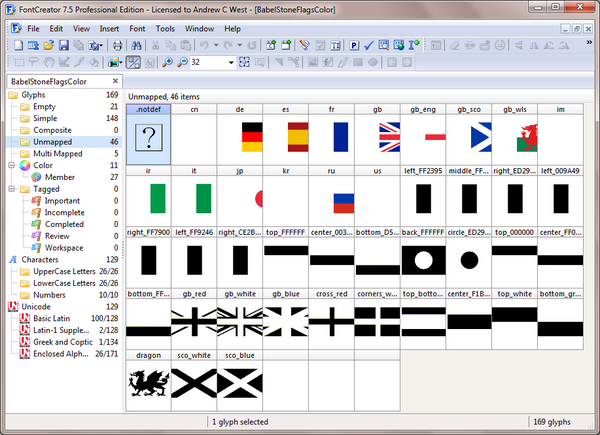Collapse the Color tree node
The width and height of the screenshot is (600, 435).
pos(11,165)
